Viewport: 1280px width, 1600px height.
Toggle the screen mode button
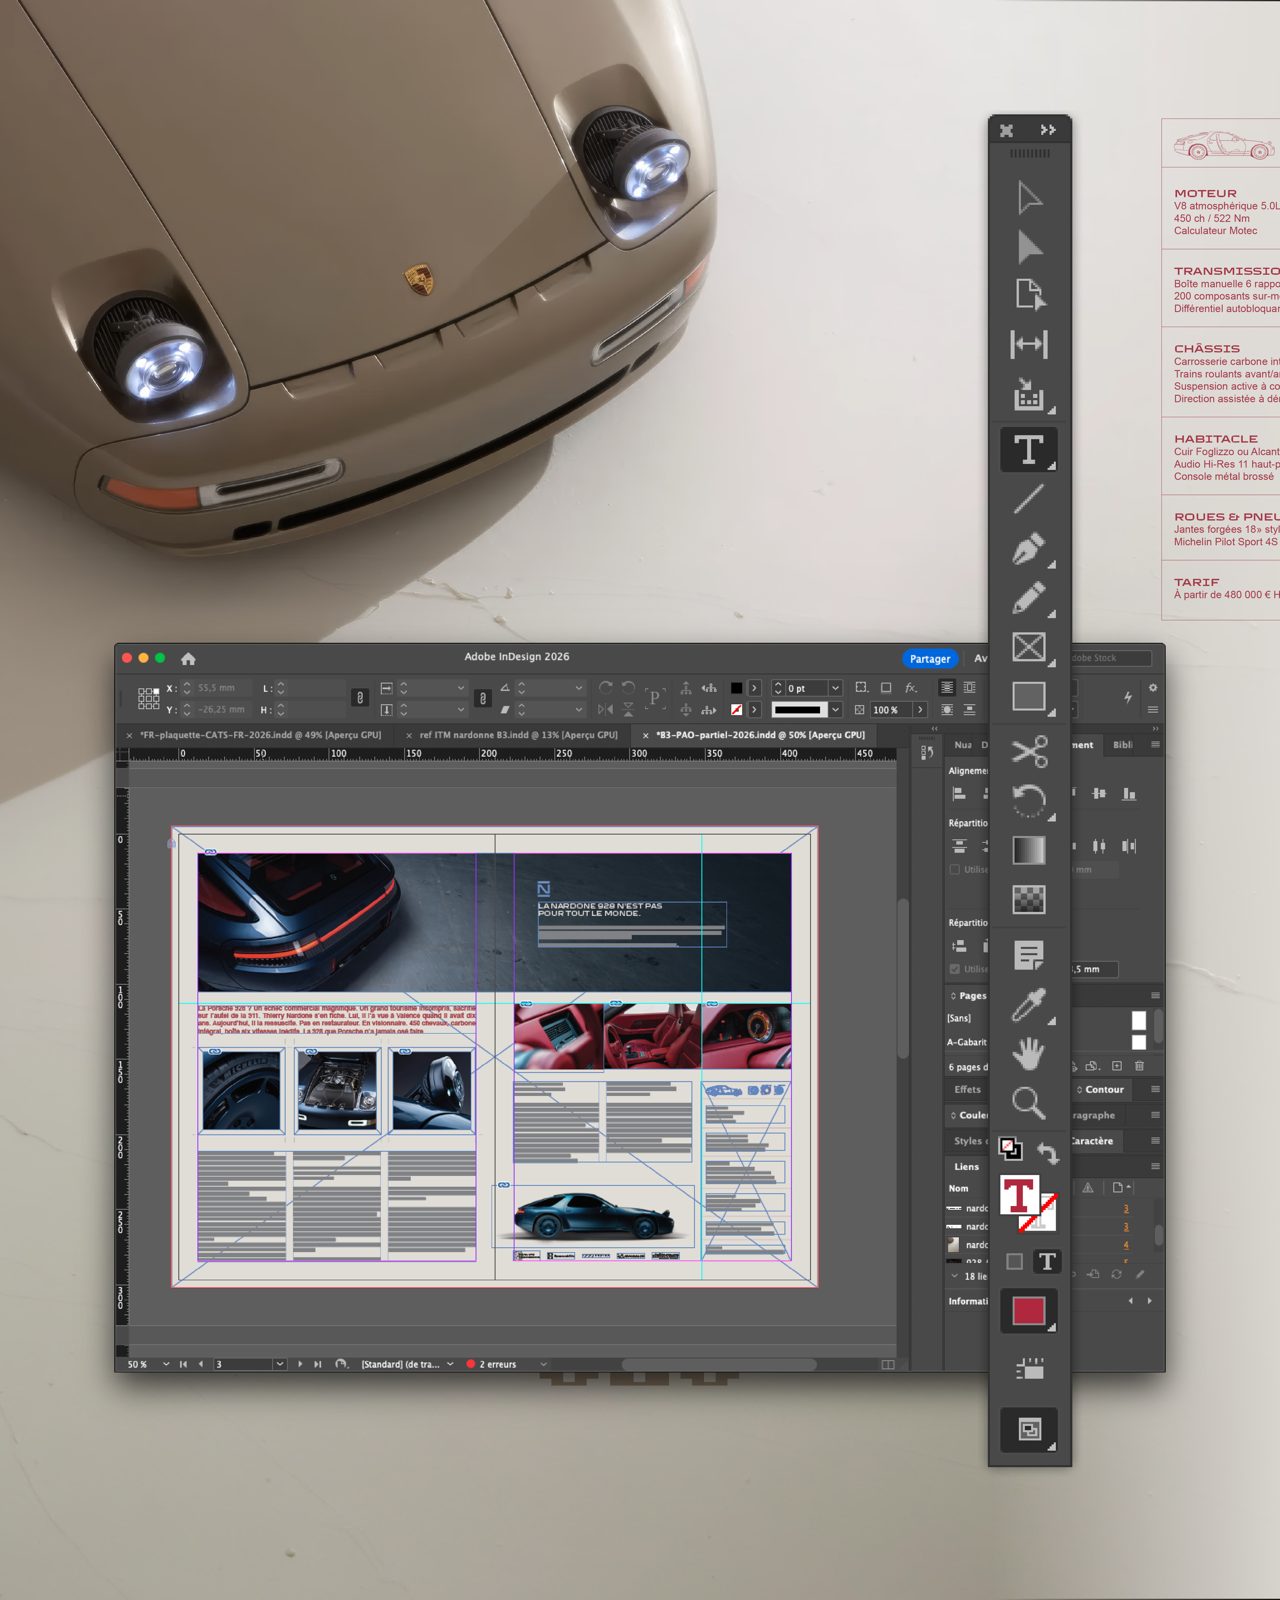pos(1029,1430)
